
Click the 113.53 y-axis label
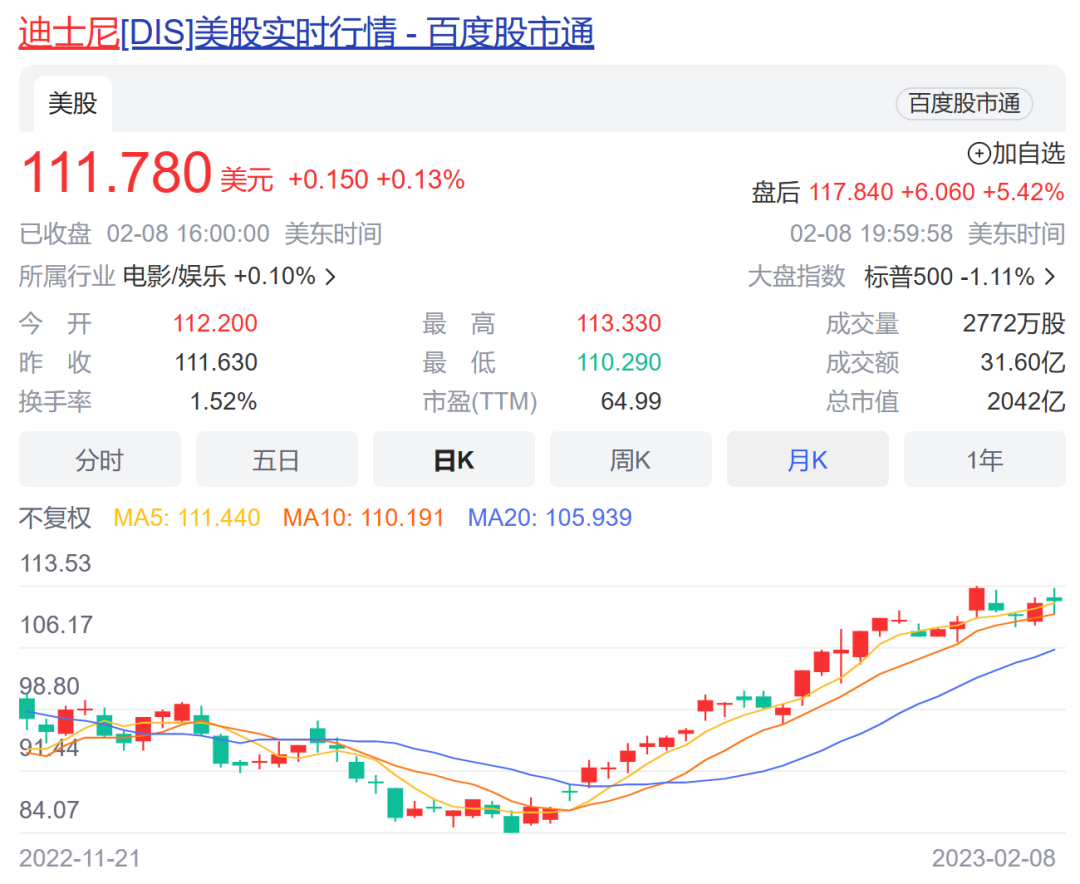55,564
